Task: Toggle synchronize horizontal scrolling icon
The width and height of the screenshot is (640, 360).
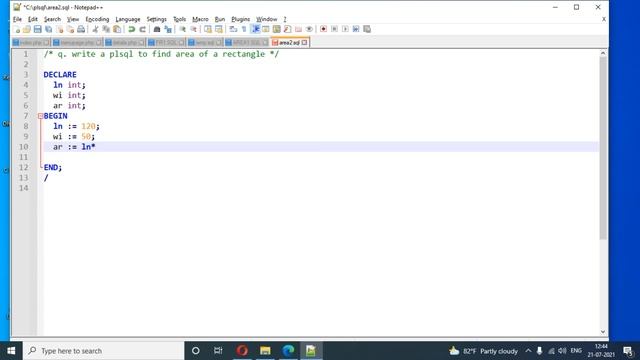Action: click(x=219, y=29)
